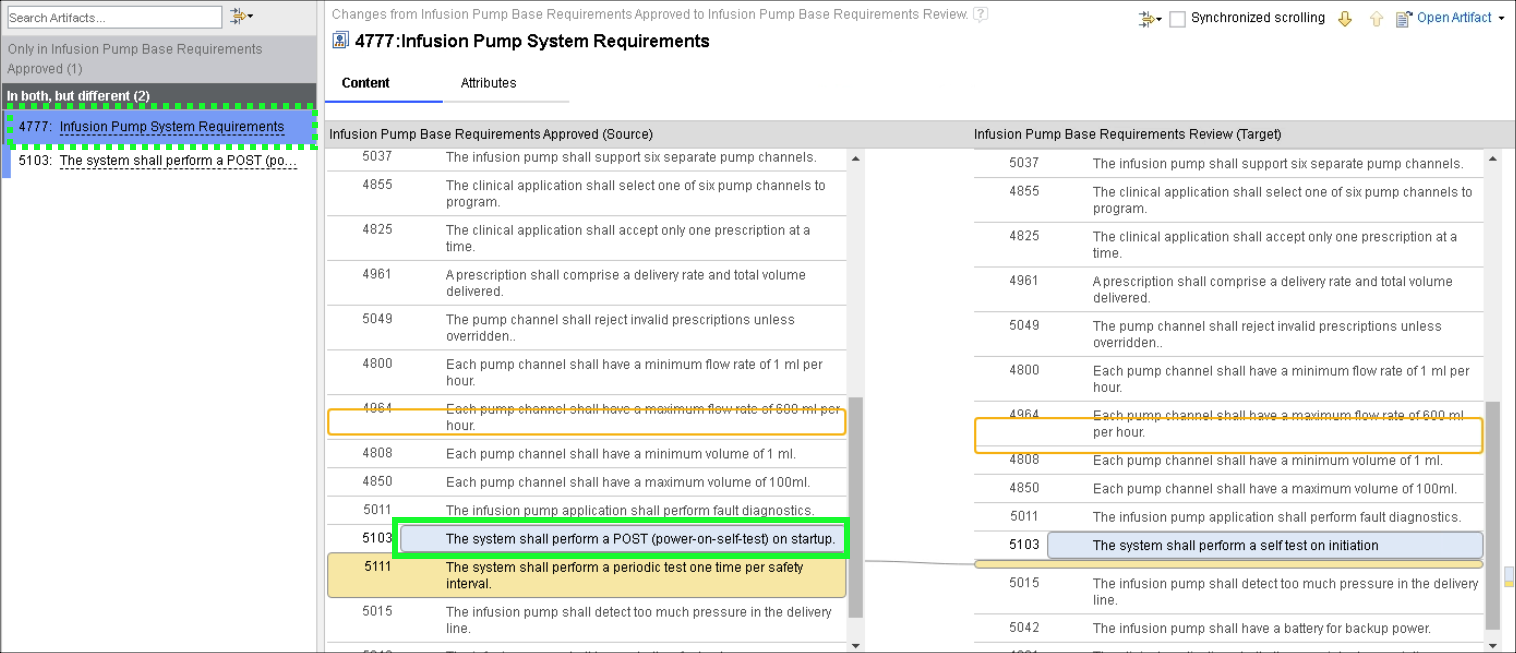Screen dimensions: 1516x653
Task: Click the module icon beside the 4777 title
Action: [340, 41]
